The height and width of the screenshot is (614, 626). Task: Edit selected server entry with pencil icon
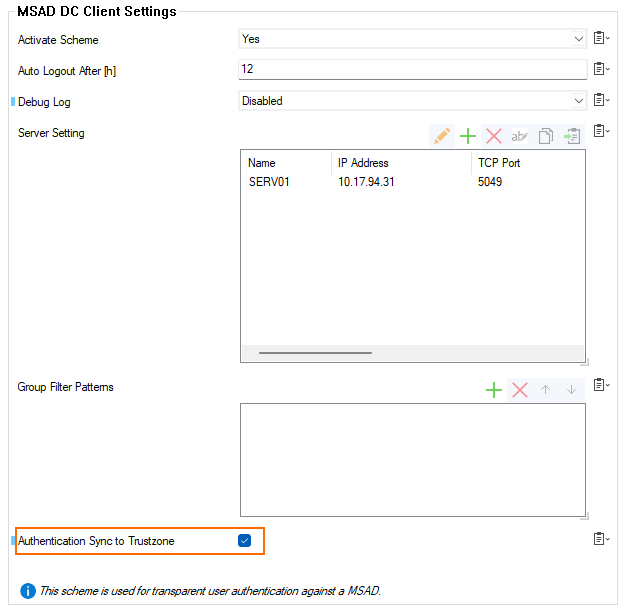442,136
